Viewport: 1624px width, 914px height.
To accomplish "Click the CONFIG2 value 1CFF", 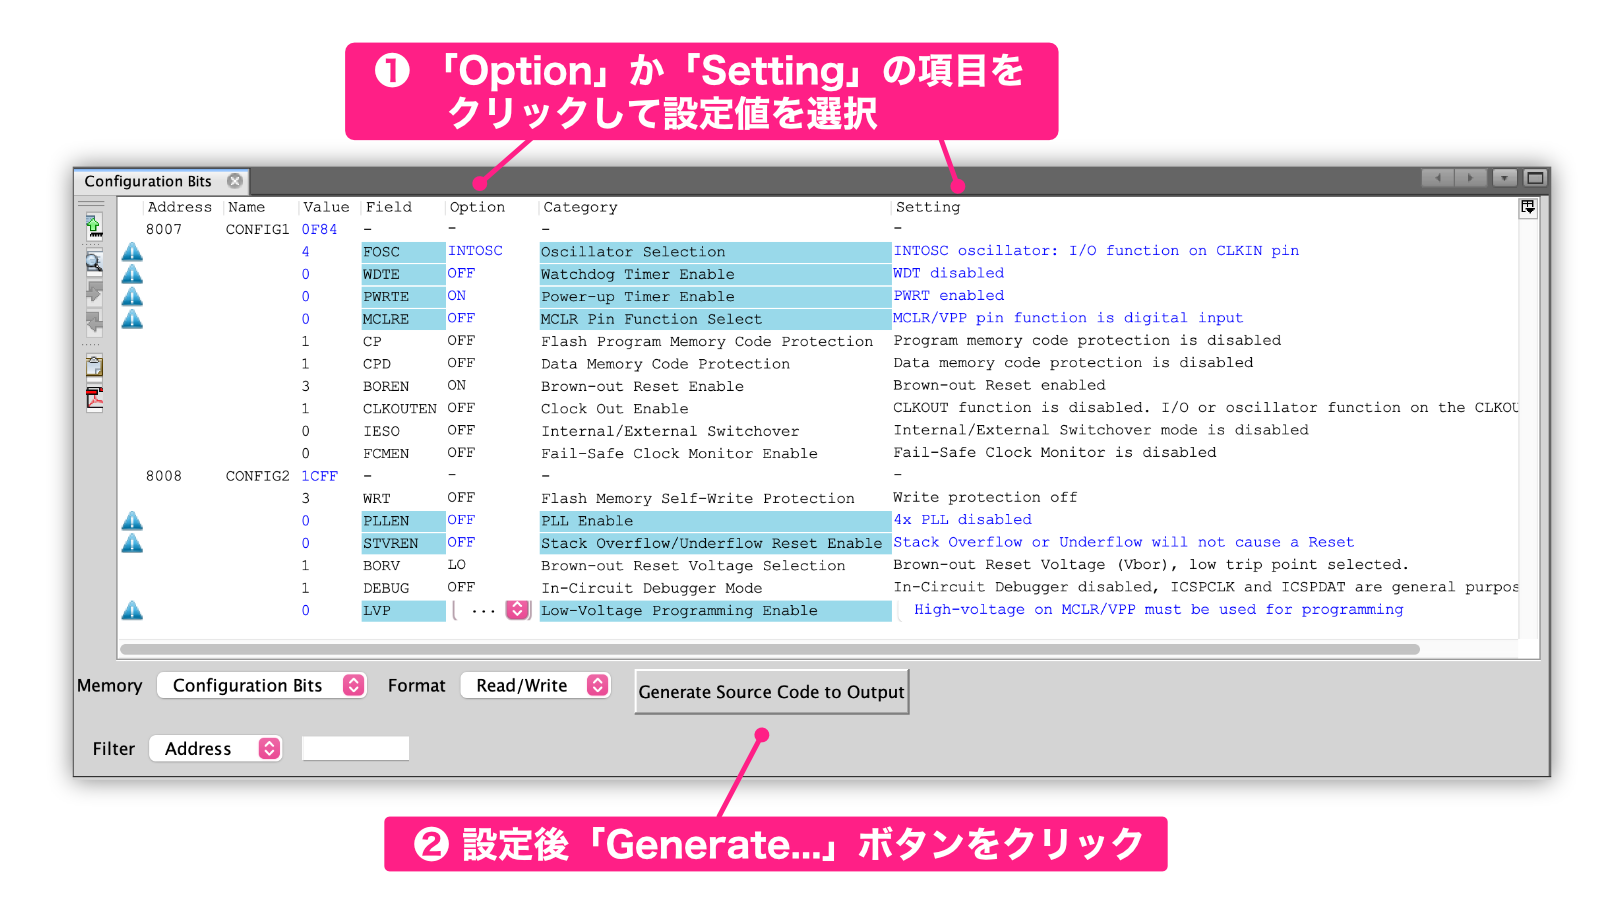I will tap(320, 476).
